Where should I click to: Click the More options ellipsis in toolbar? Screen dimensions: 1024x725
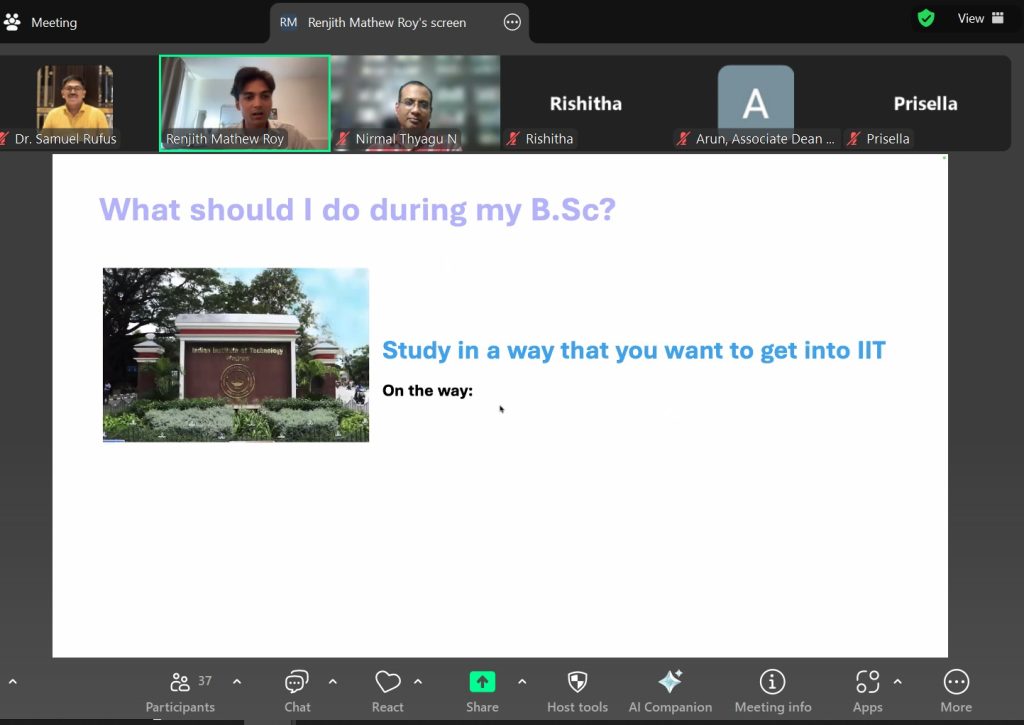[x=956, y=691]
